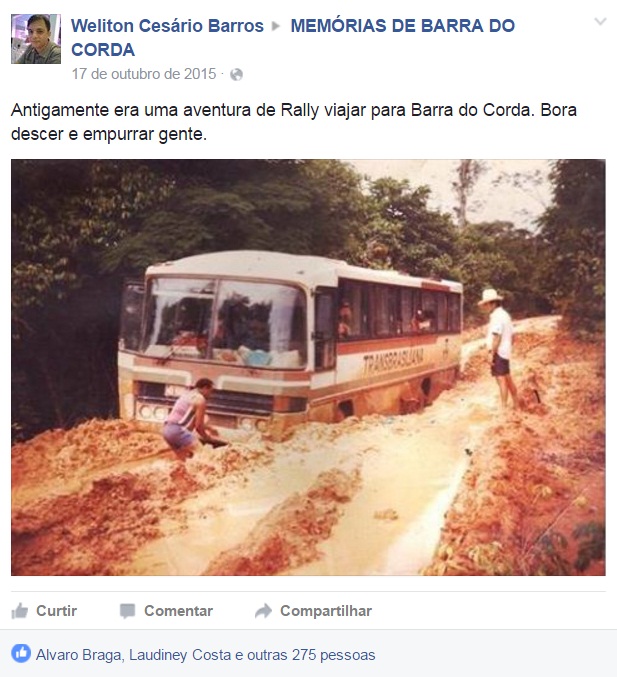The height and width of the screenshot is (677, 617).
Task: Like the post with Curtir
Action: point(57,611)
